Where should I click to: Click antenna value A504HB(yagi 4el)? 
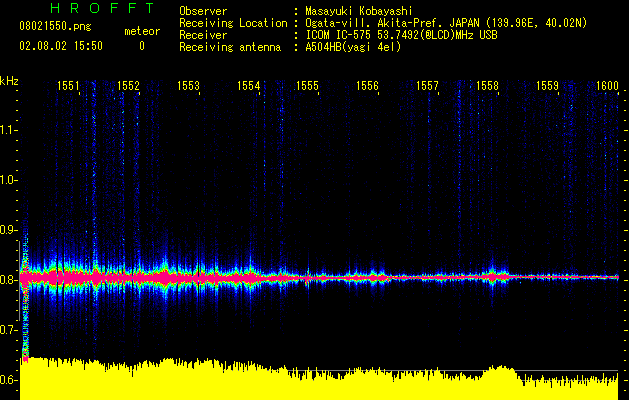pyautogui.click(x=353, y=47)
